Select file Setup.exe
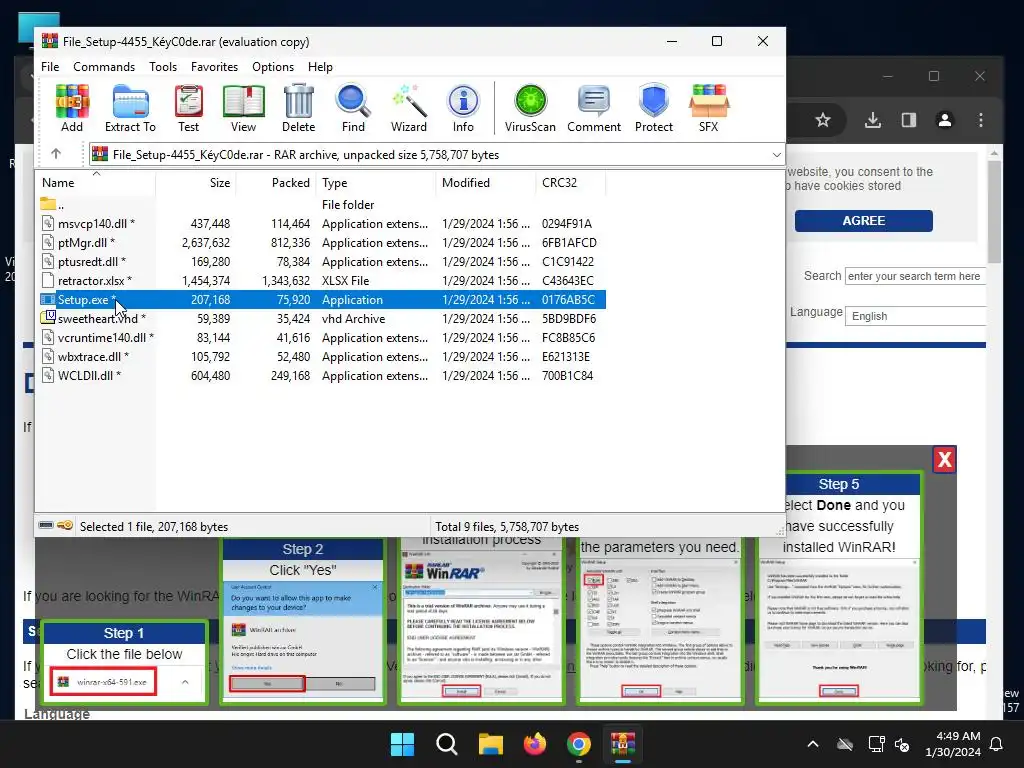This screenshot has height=768, width=1024. click(321, 299)
